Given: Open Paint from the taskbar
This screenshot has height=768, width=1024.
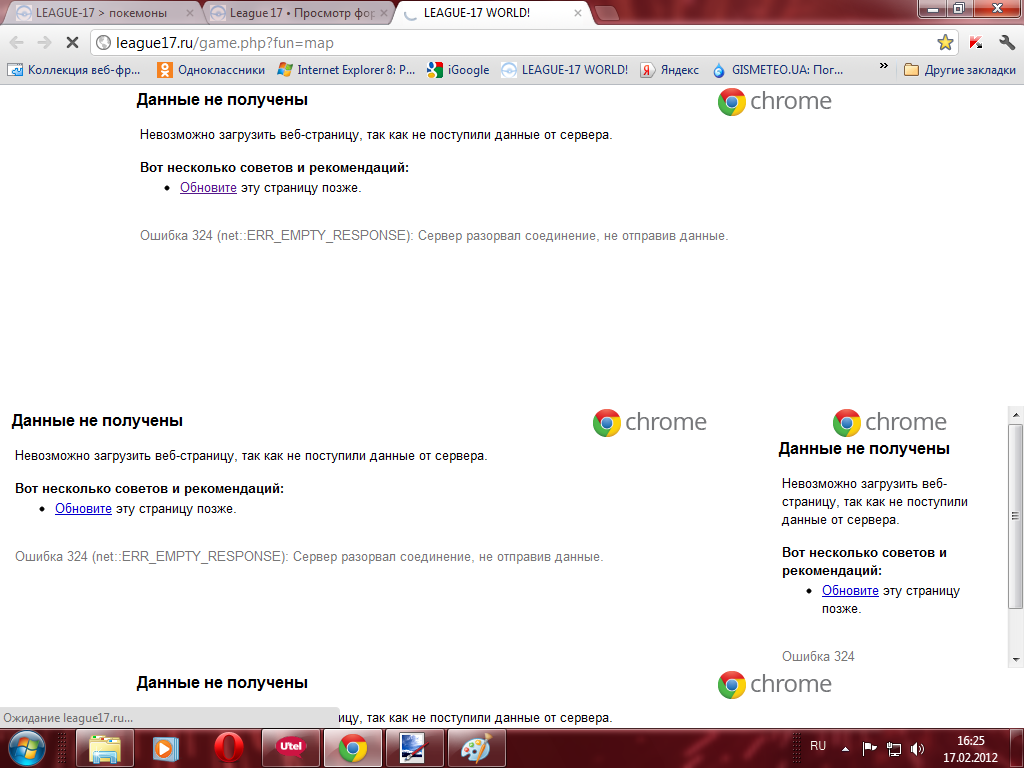Looking at the screenshot, I should tap(476, 747).
